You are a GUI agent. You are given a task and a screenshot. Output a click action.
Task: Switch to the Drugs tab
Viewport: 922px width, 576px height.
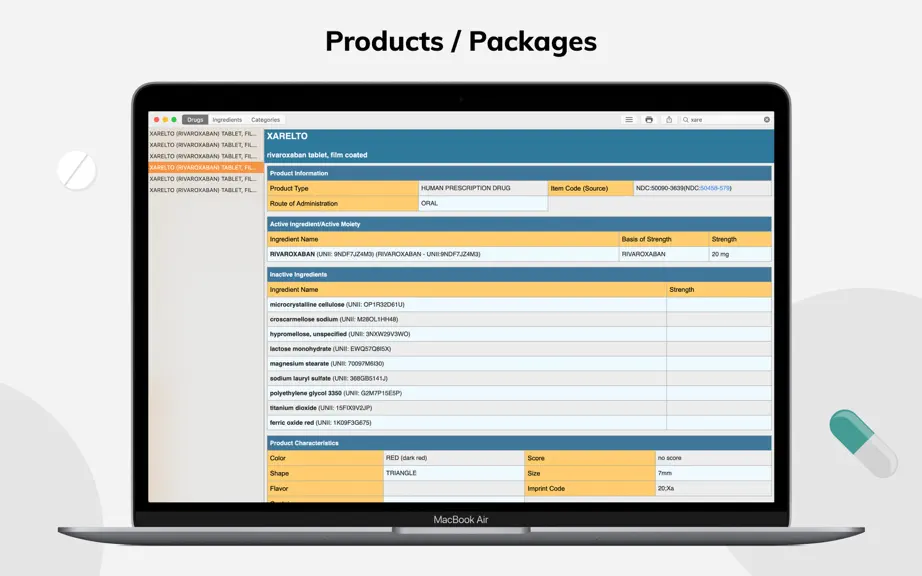coord(195,119)
